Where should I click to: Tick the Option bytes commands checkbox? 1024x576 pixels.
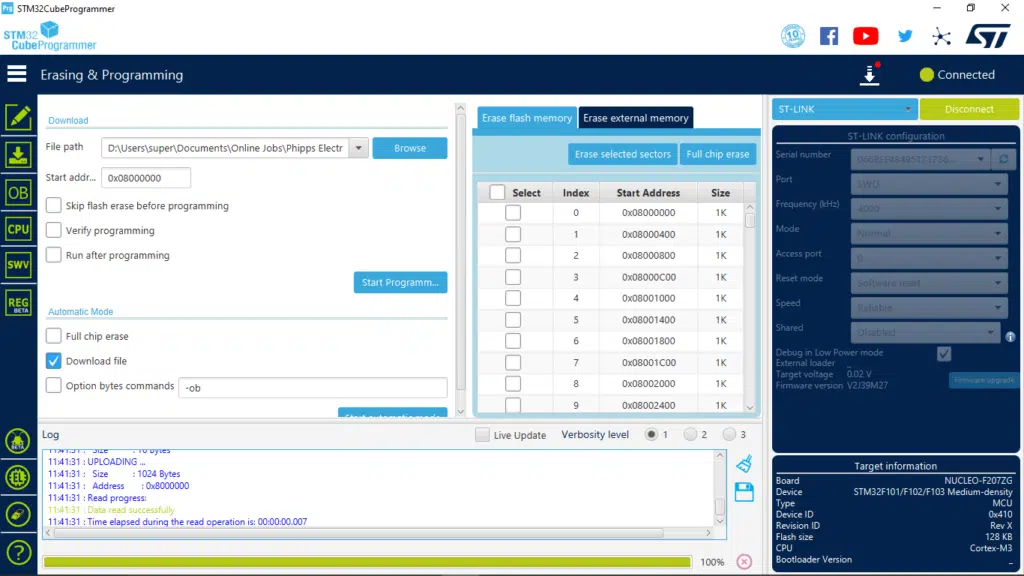54,385
